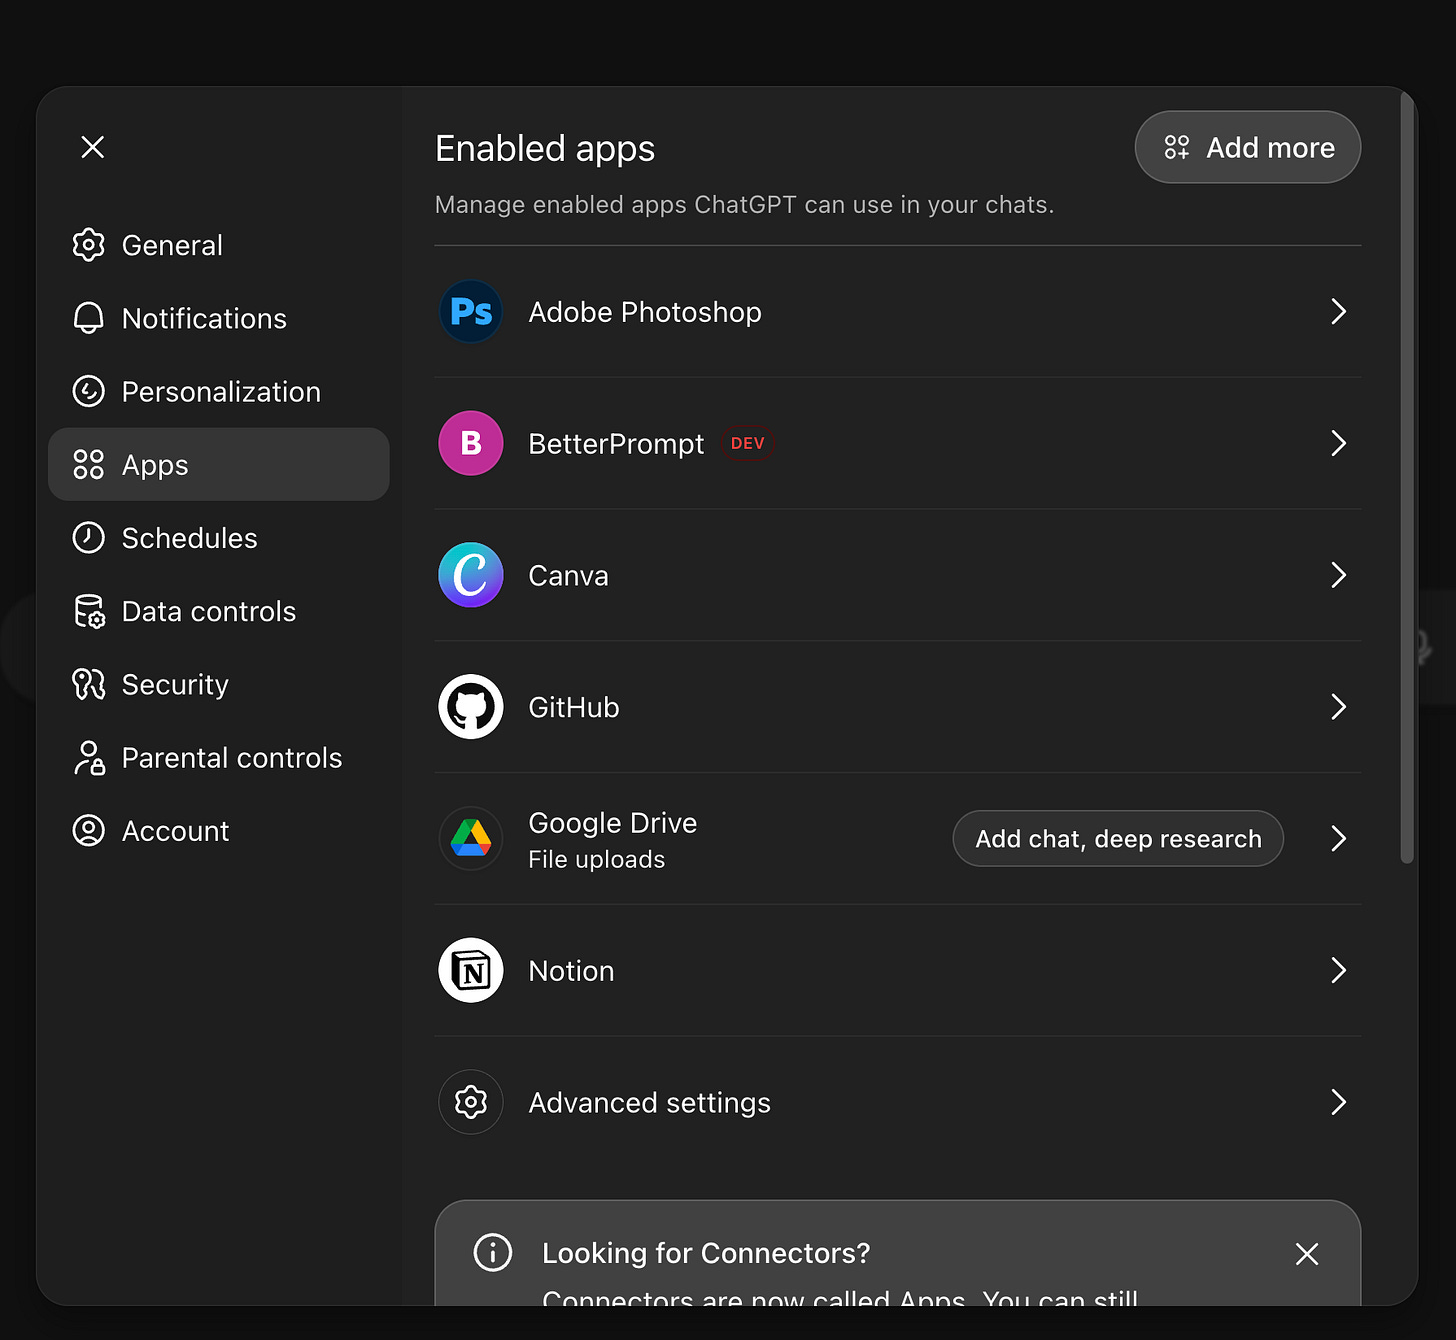Close the settings dialog with the X icon

tap(93, 147)
